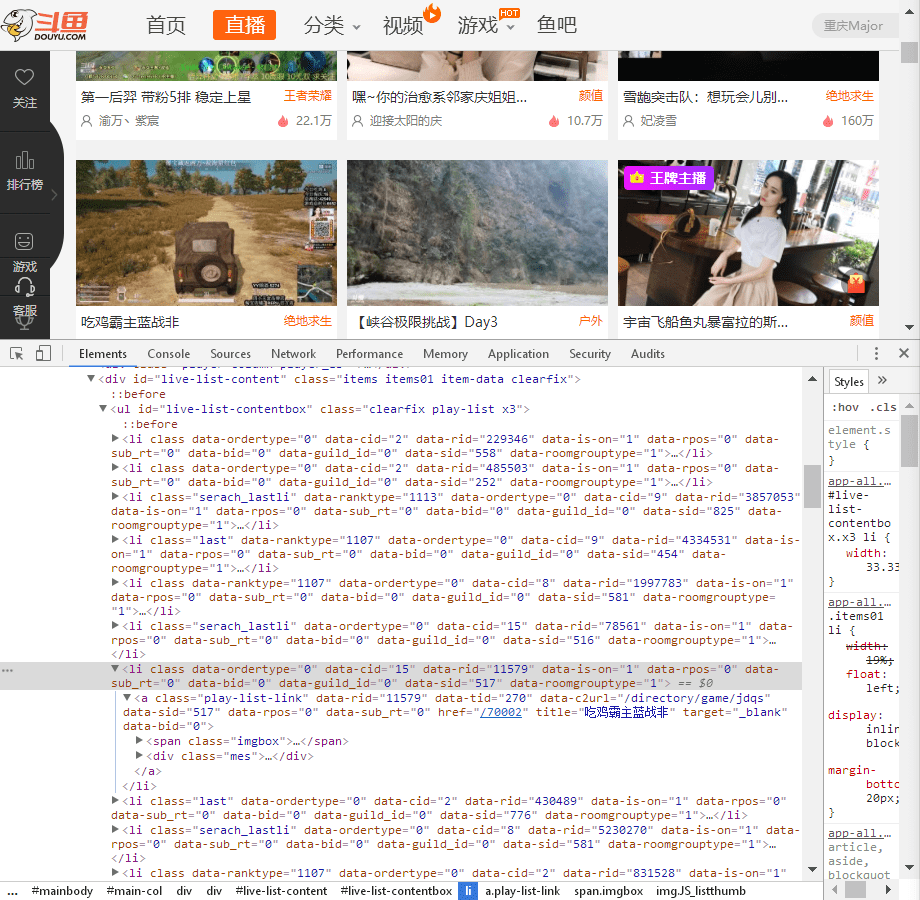The width and height of the screenshot is (920, 900).
Task: Toggle the :hov element state button
Action: [845, 407]
